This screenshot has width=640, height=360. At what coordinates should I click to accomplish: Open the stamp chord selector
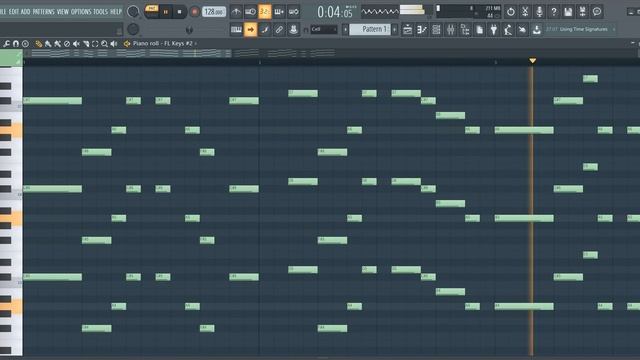tap(25, 44)
